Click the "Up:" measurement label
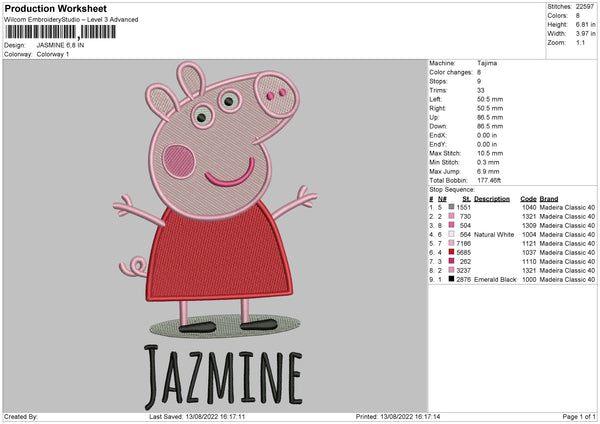This screenshot has height=424, width=600. point(434,117)
